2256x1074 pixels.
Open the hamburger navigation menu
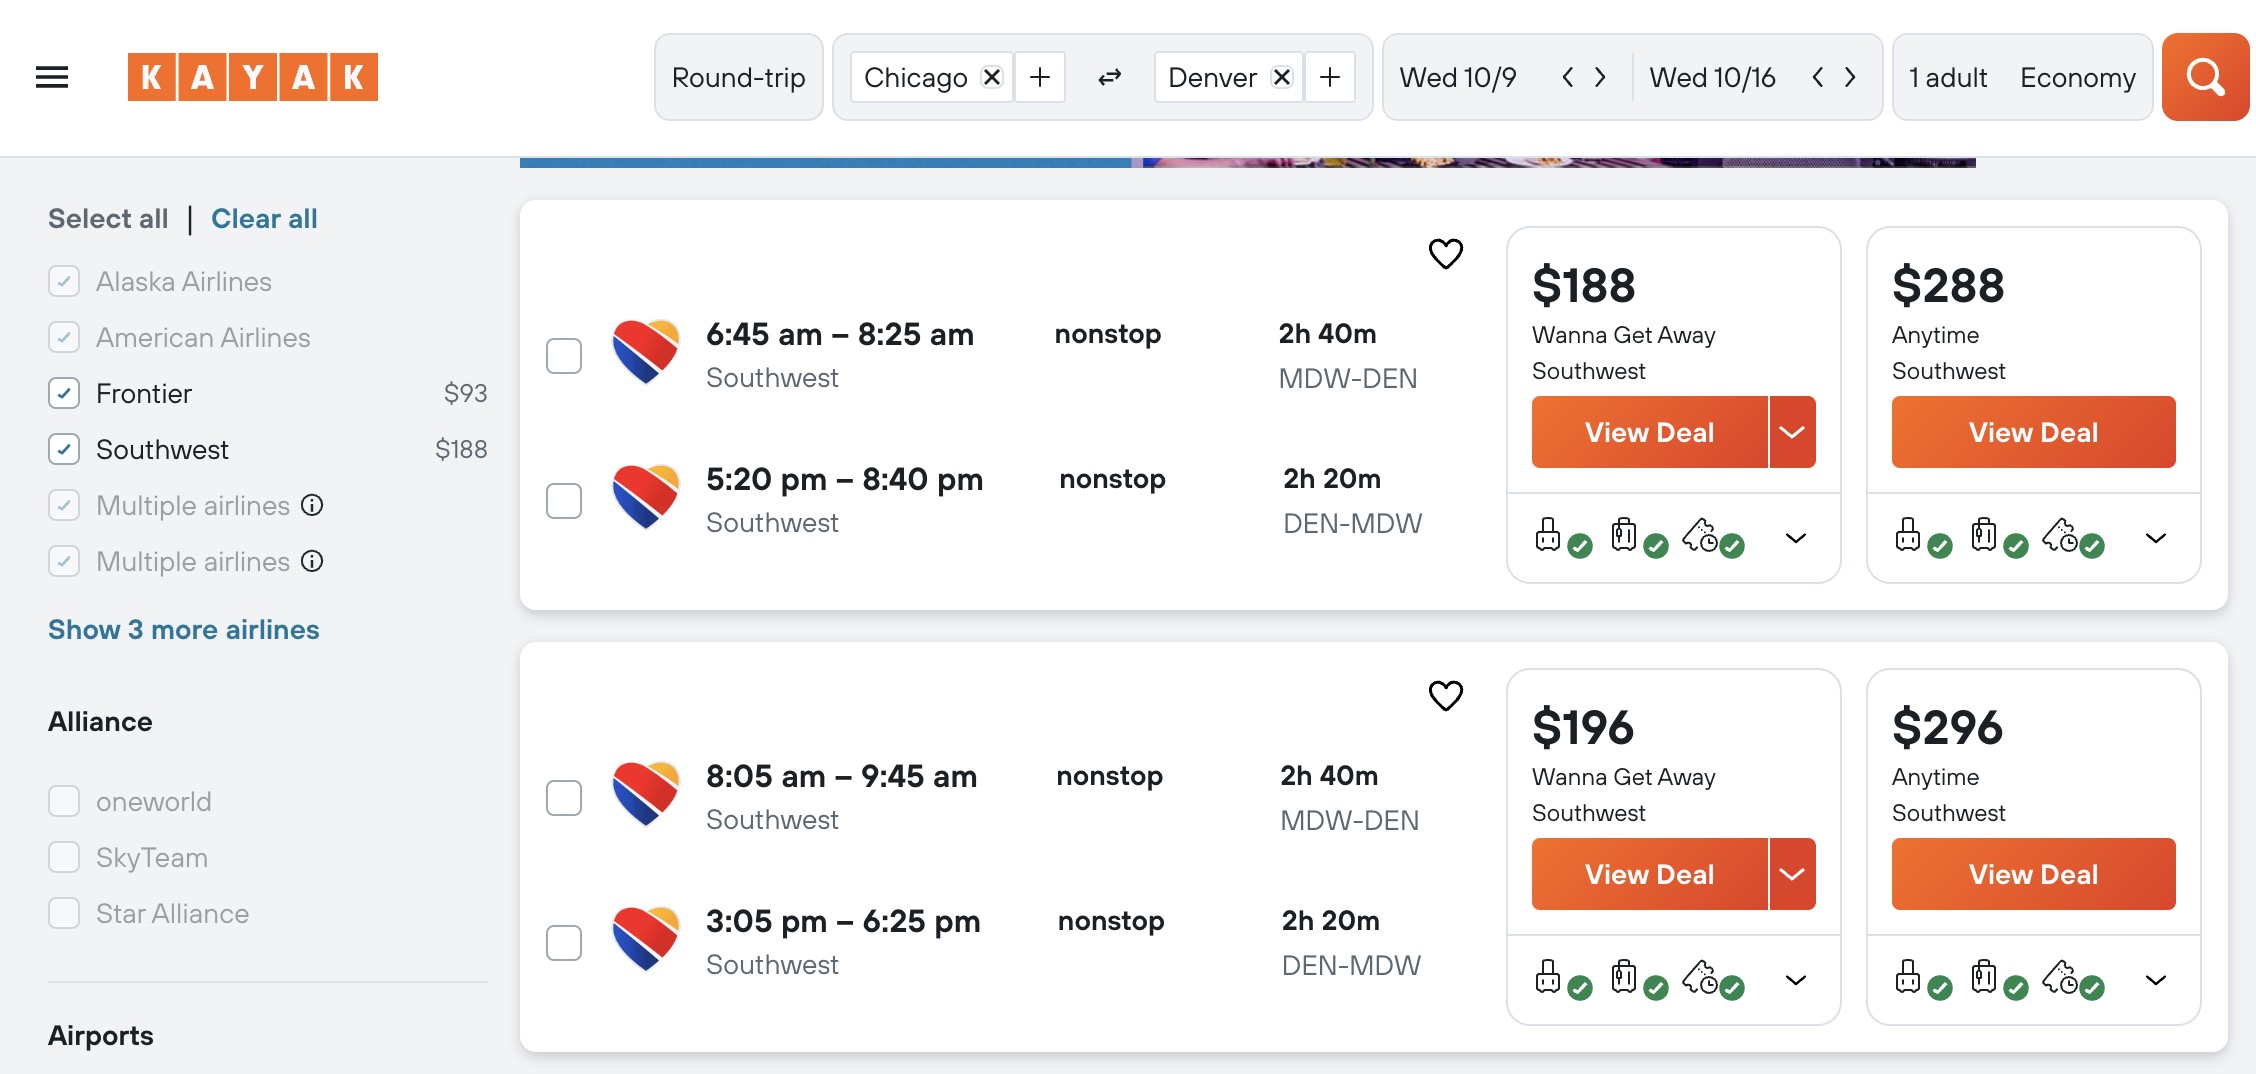pos(52,77)
